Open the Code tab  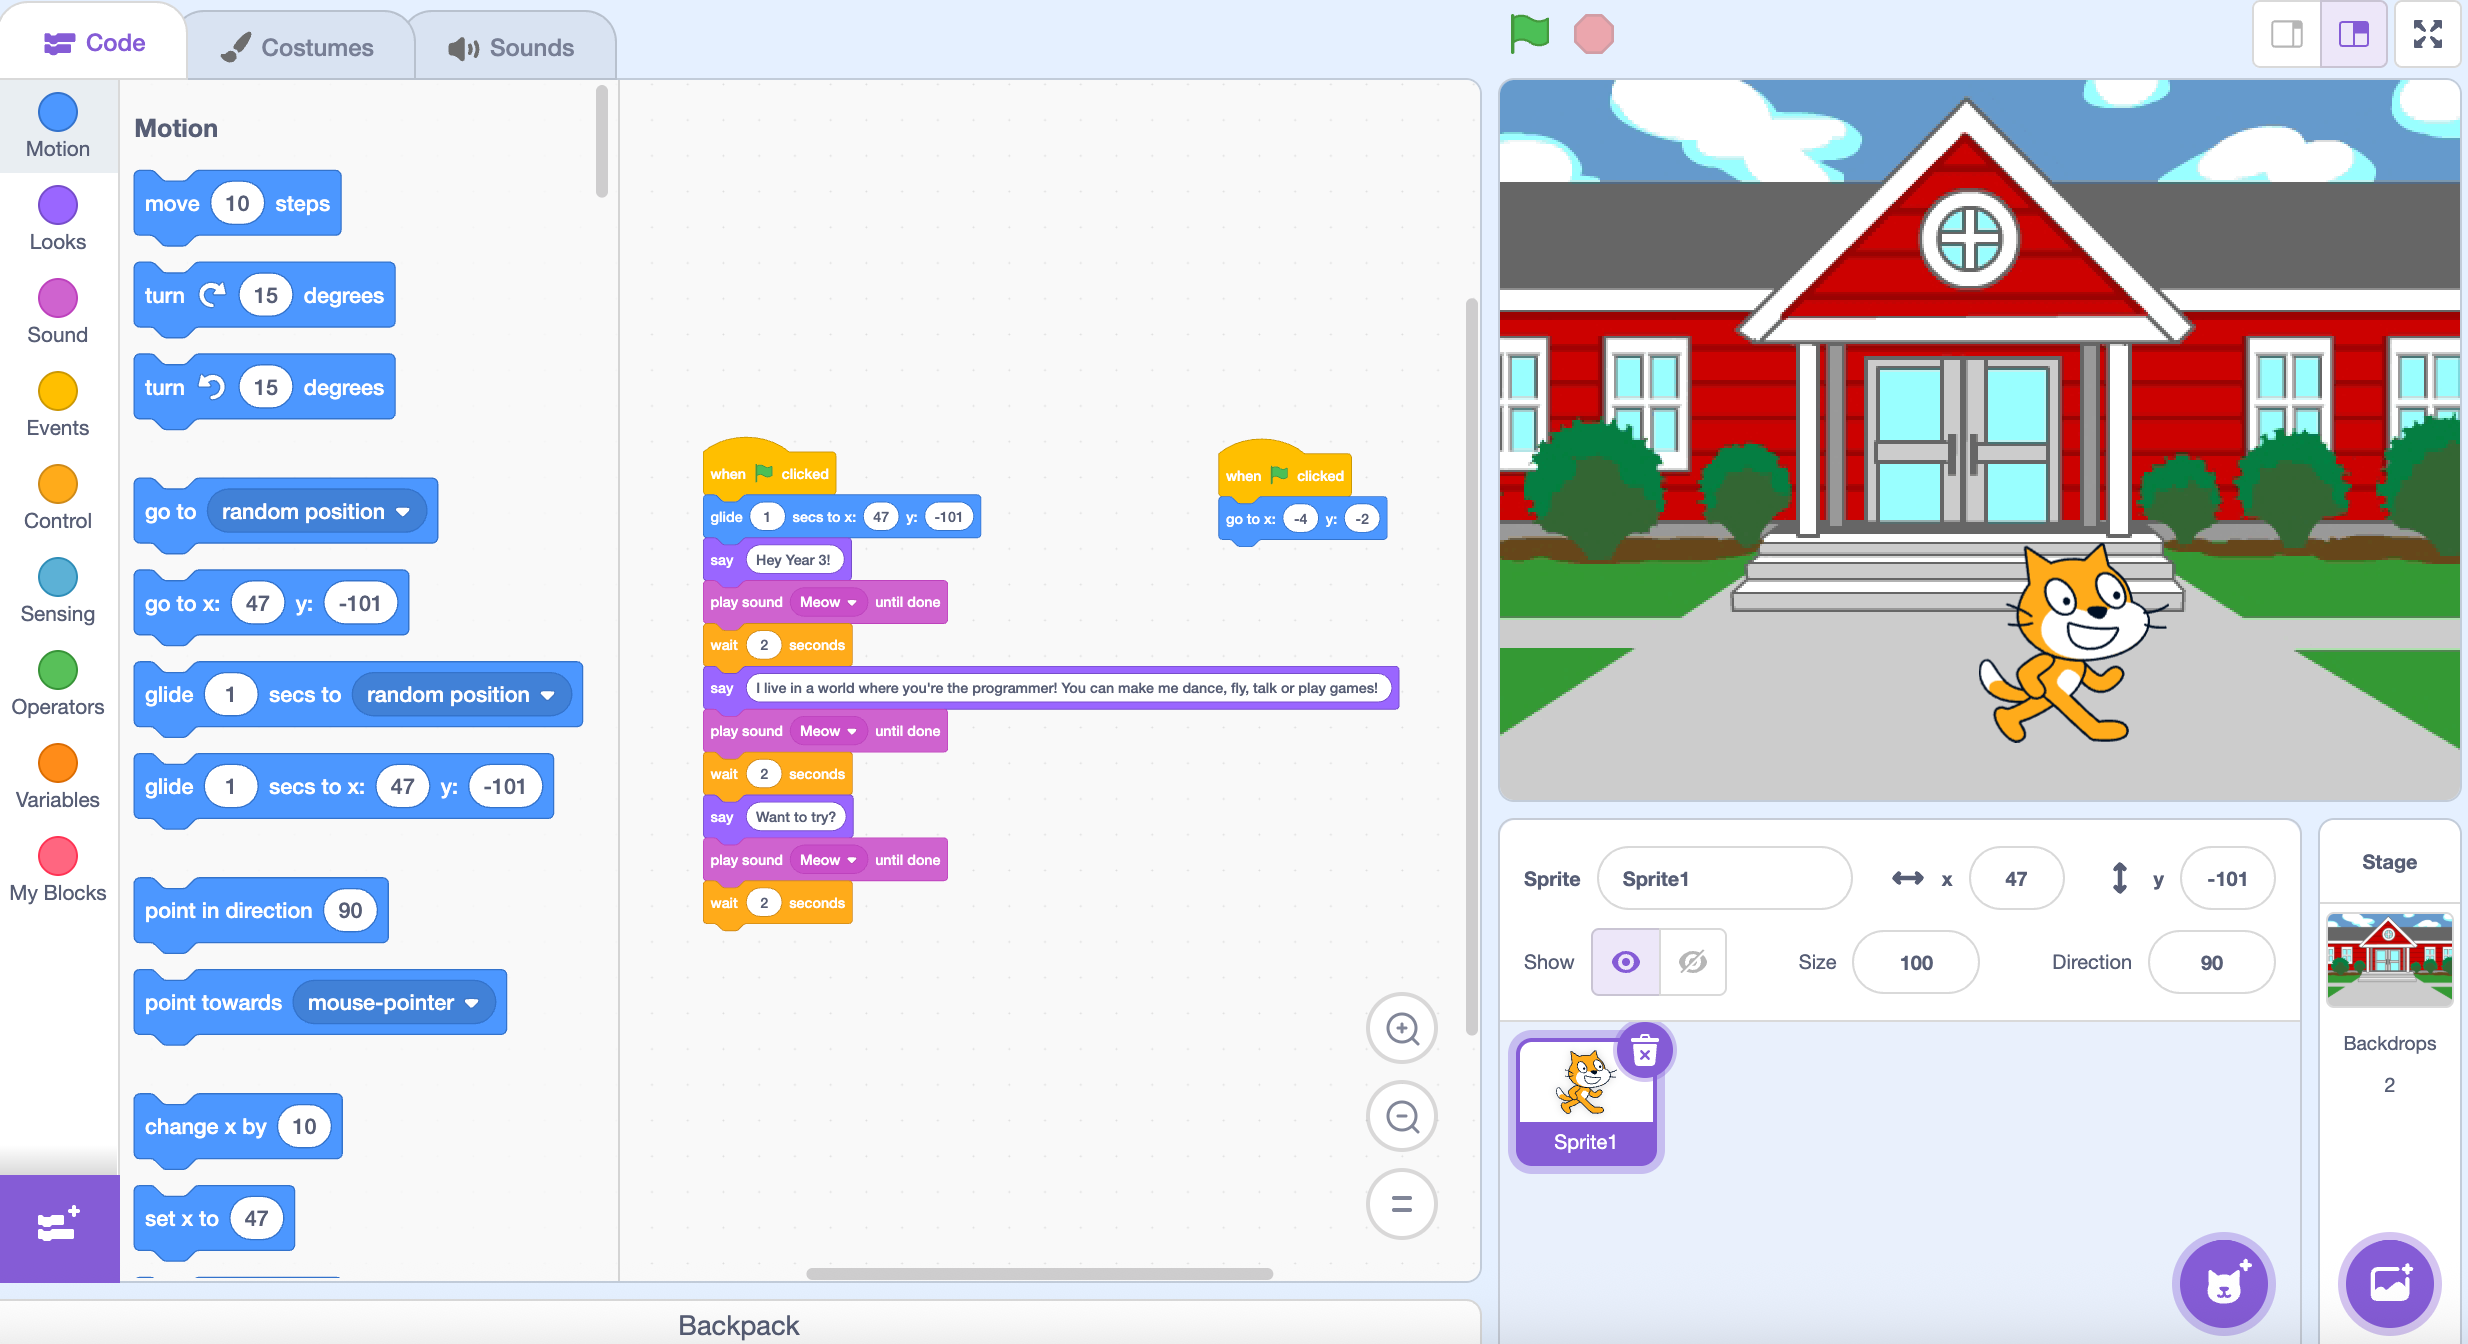click(94, 43)
